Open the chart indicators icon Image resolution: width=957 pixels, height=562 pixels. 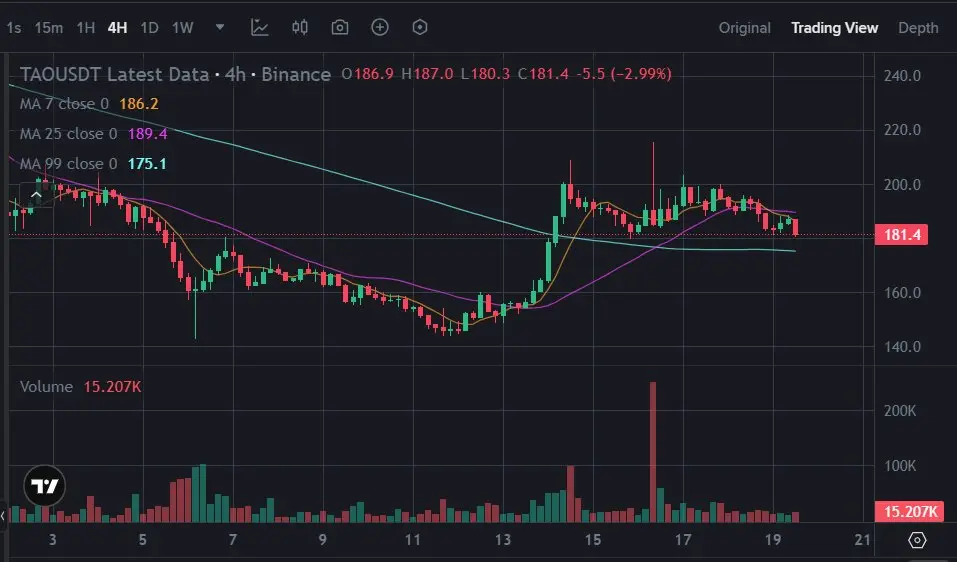tap(259, 27)
